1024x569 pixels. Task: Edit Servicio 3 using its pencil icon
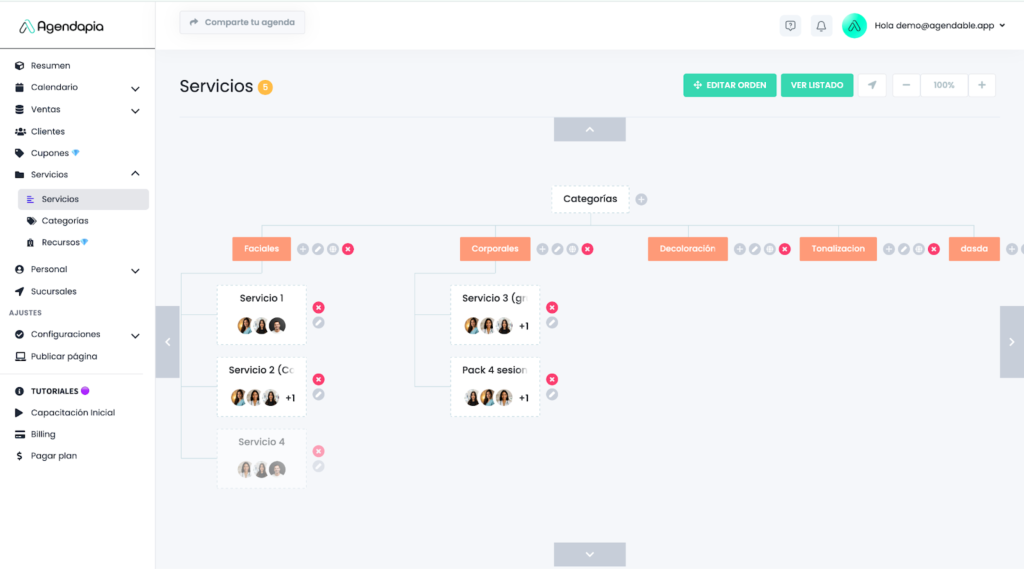click(x=552, y=323)
